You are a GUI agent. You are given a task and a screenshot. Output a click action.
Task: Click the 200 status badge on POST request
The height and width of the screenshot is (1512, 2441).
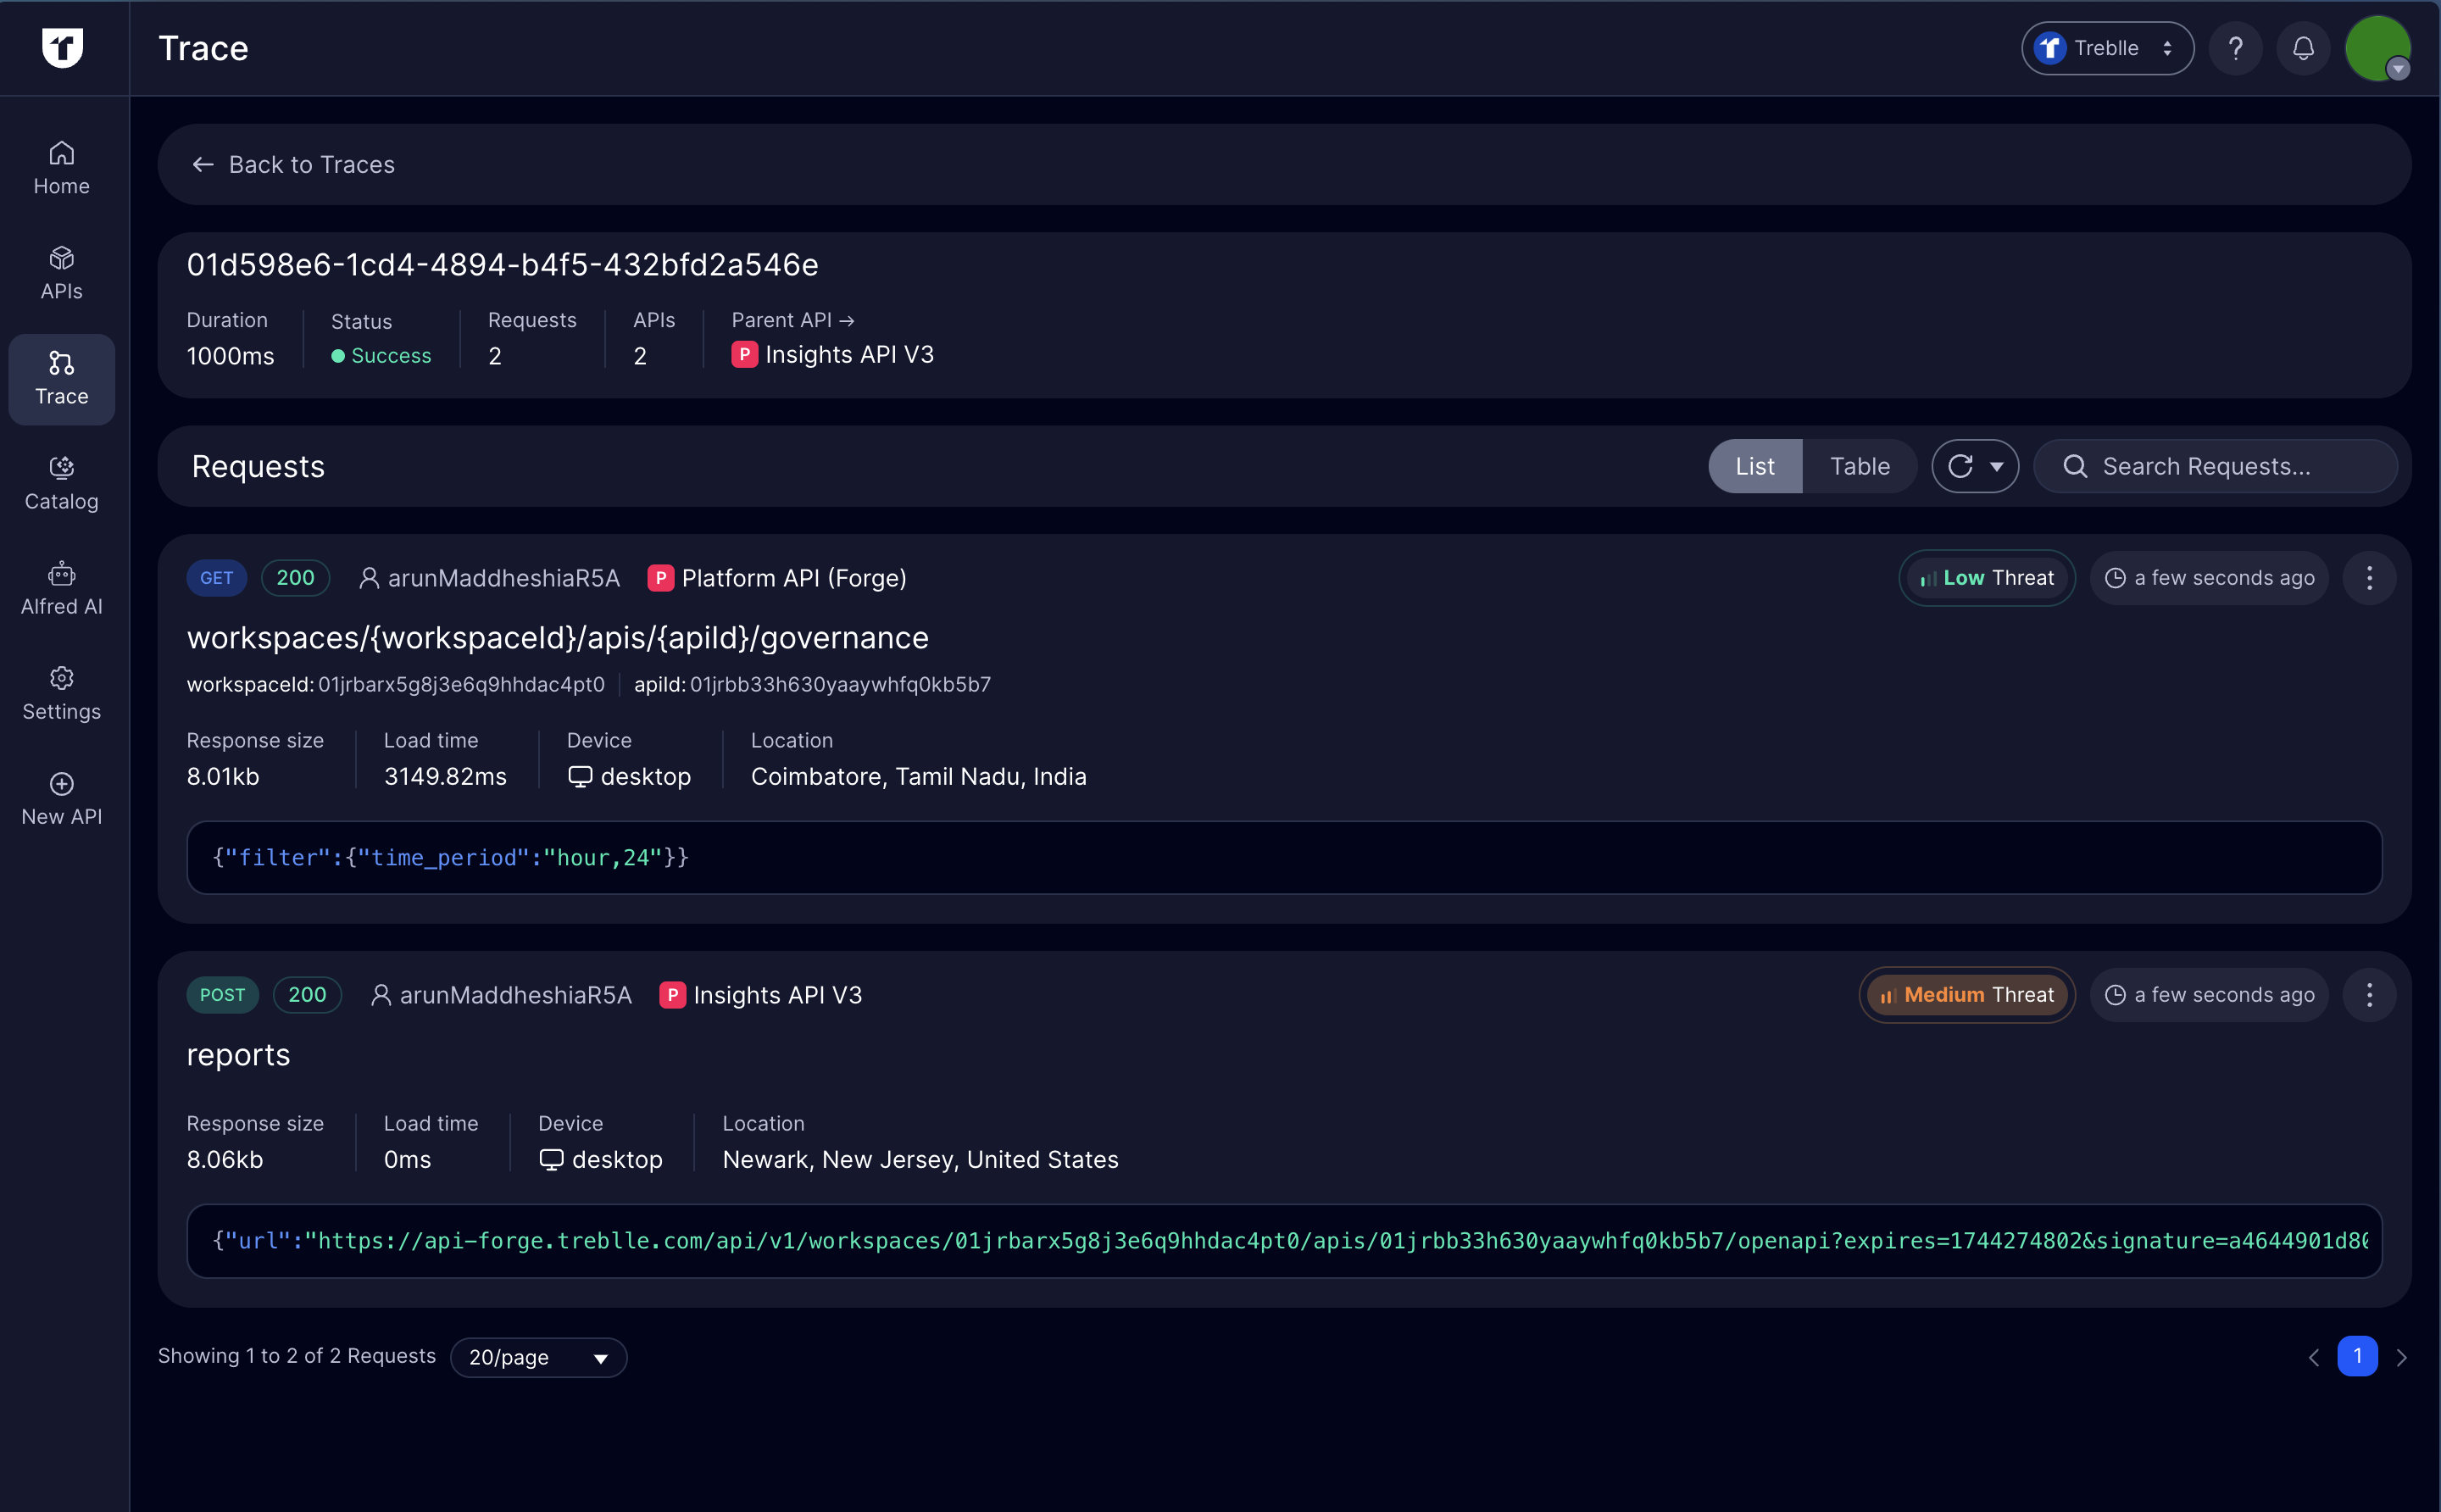[307, 995]
